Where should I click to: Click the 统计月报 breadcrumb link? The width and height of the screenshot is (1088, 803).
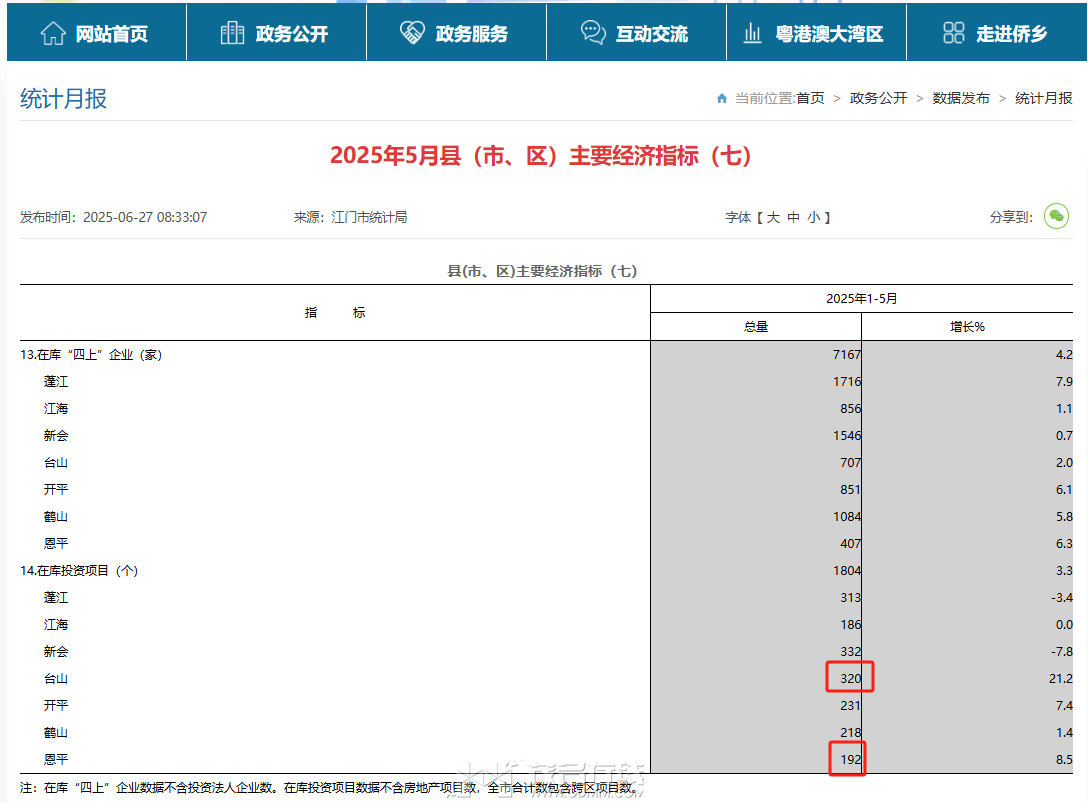tap(1044, 99)
